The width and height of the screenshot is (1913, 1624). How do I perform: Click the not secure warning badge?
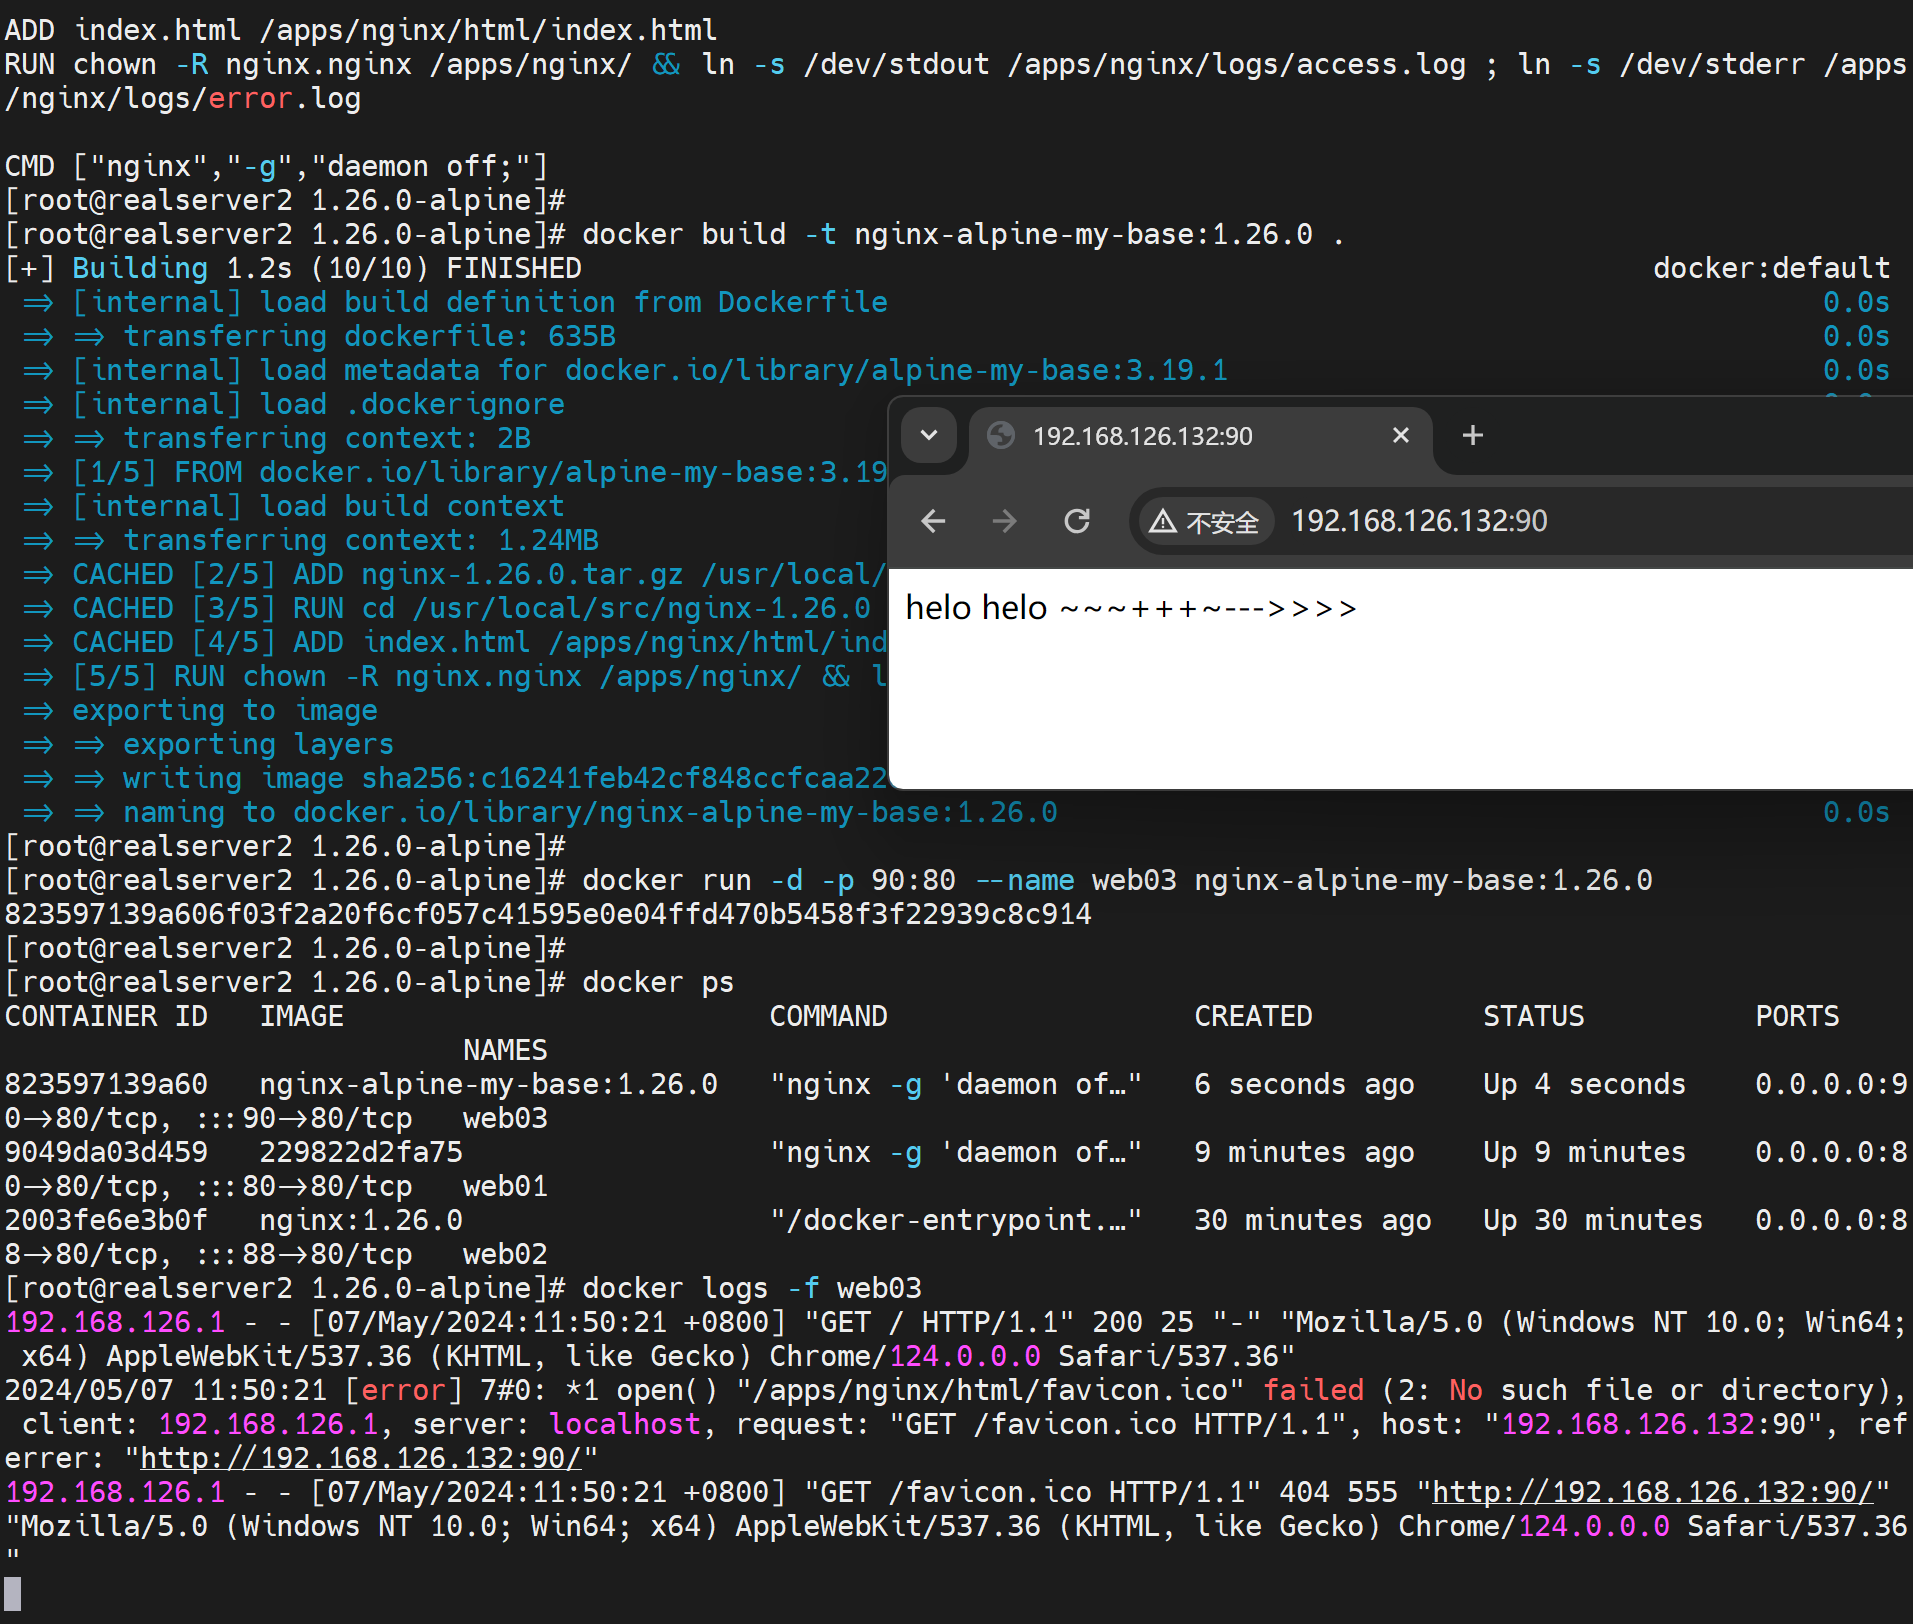coord(1204,521)
